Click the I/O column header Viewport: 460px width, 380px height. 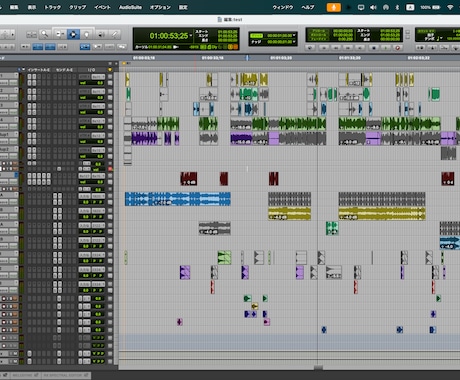click(91, 70)
